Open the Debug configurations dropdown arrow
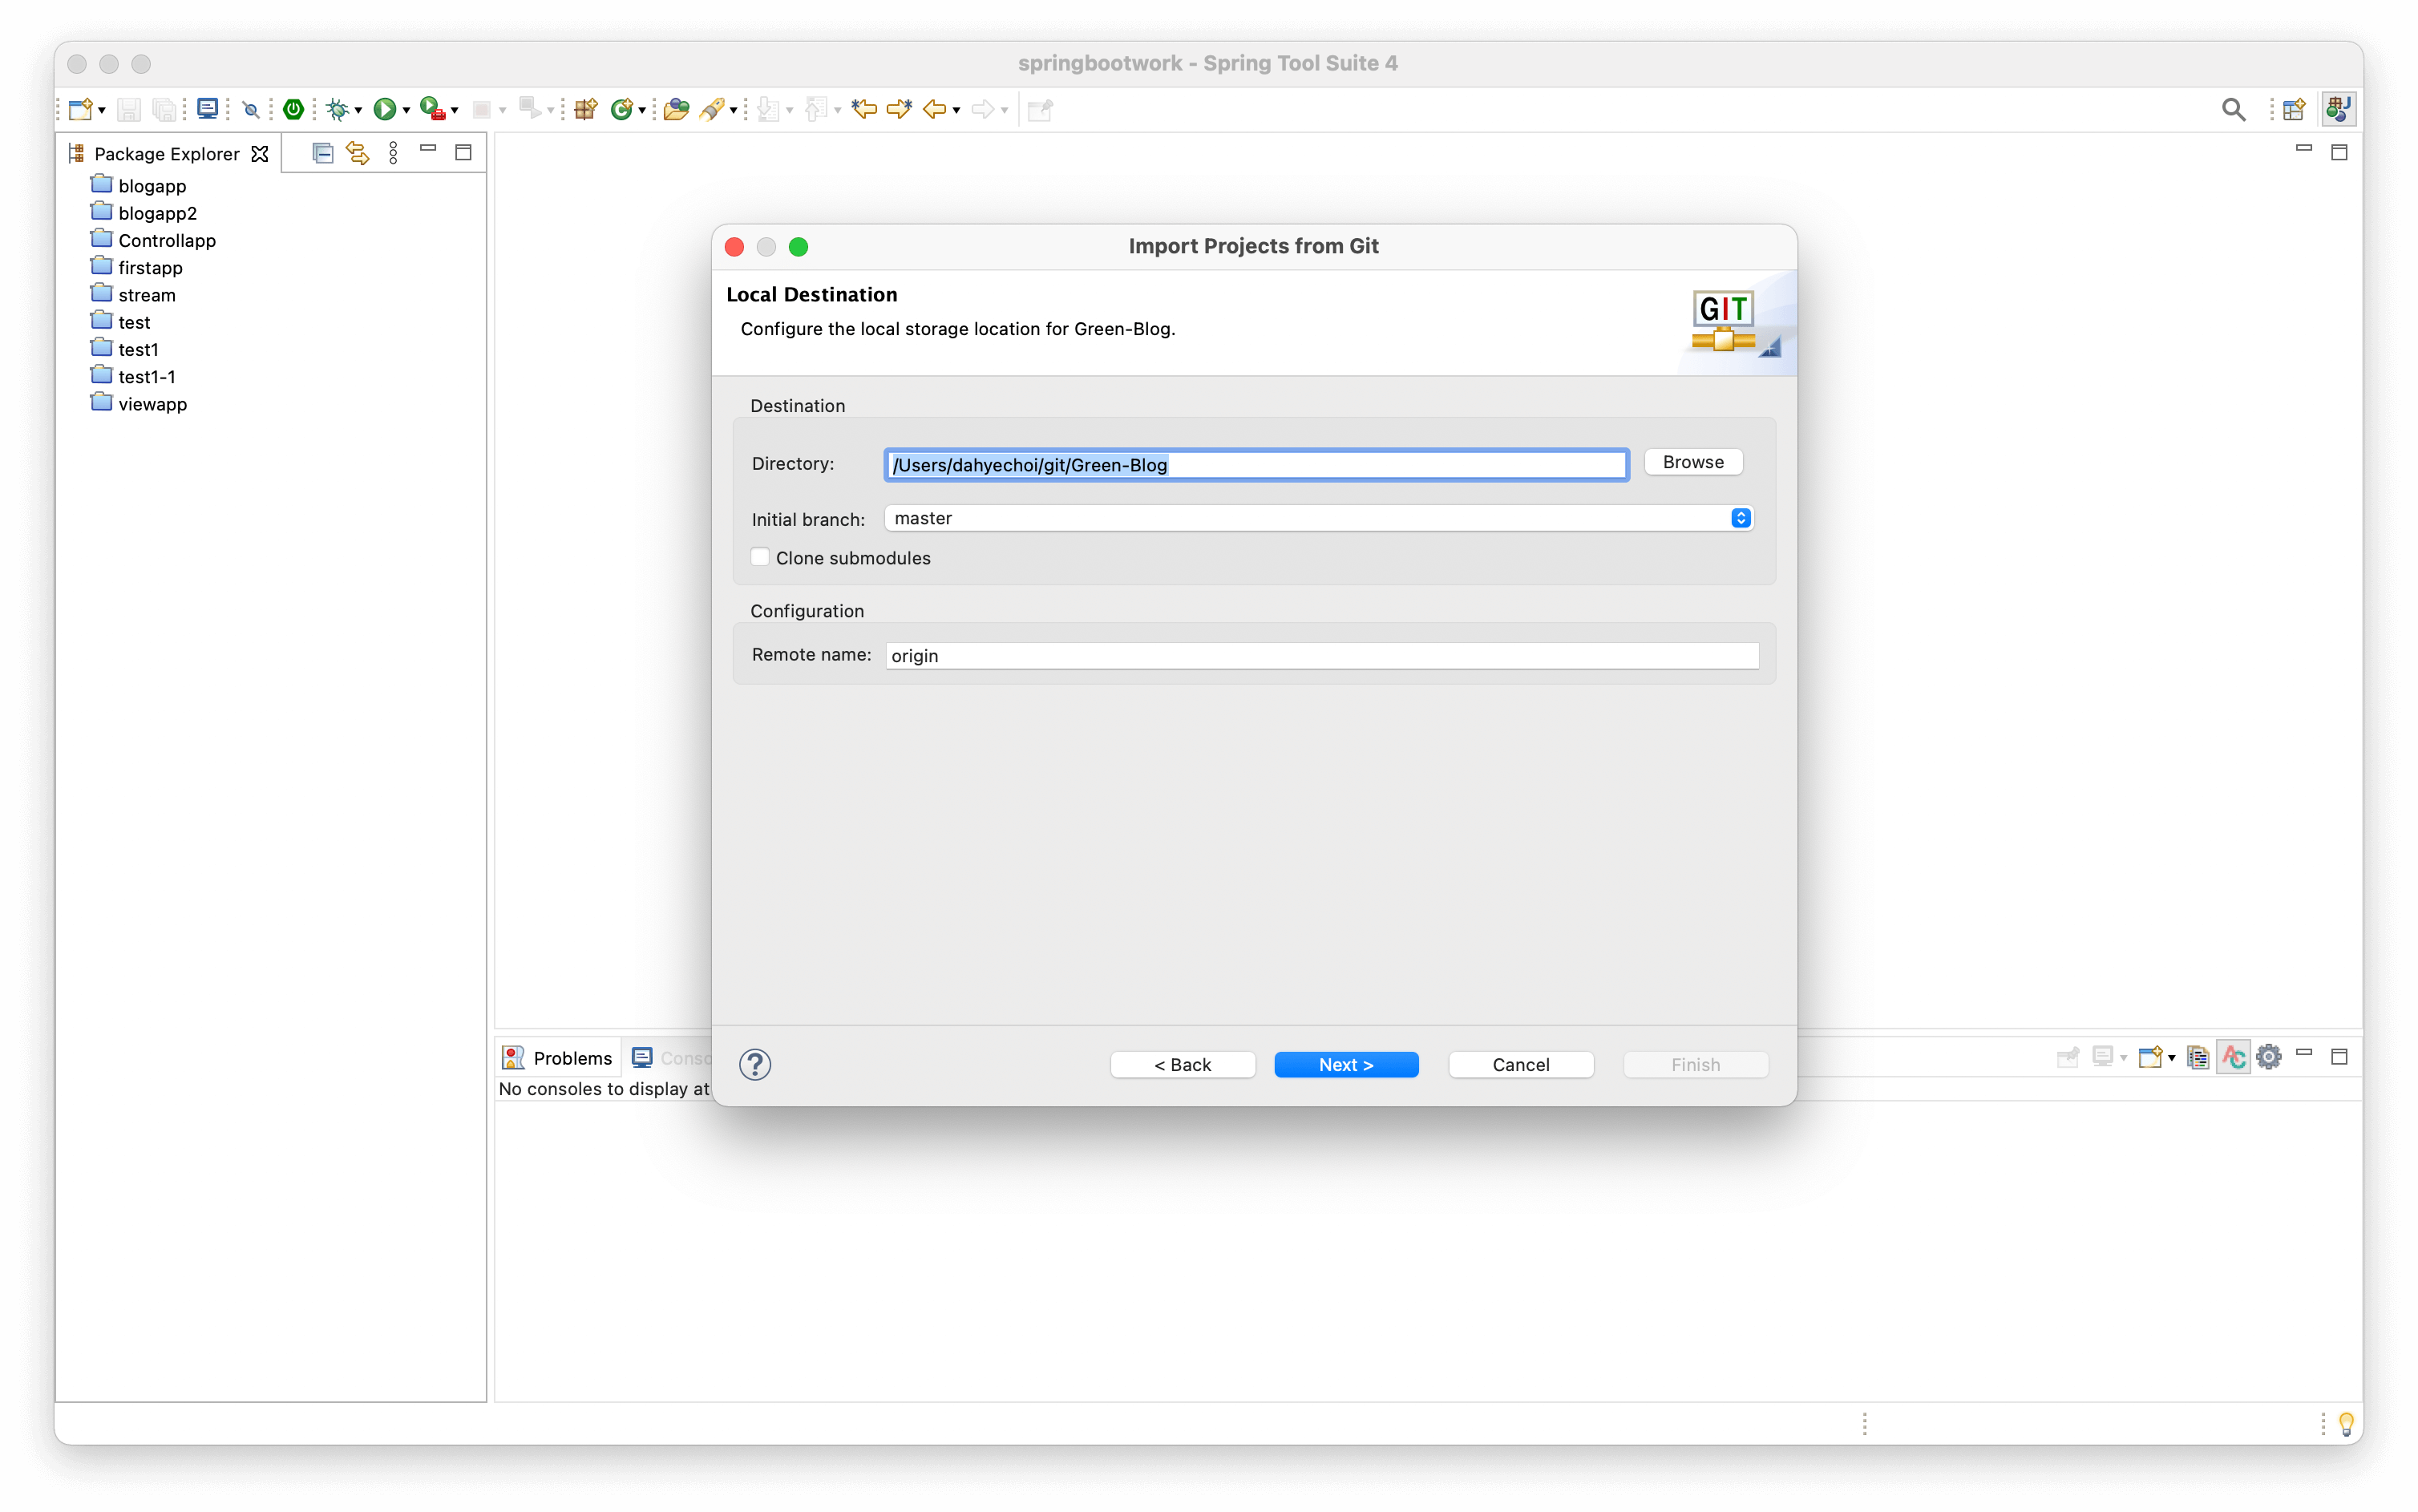2418x1512 pixels. (x=358, y=111)
